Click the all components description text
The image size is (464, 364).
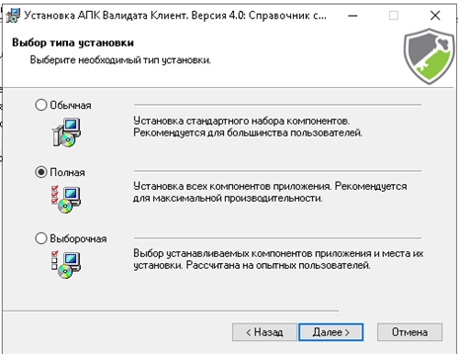tap(270, 192)
